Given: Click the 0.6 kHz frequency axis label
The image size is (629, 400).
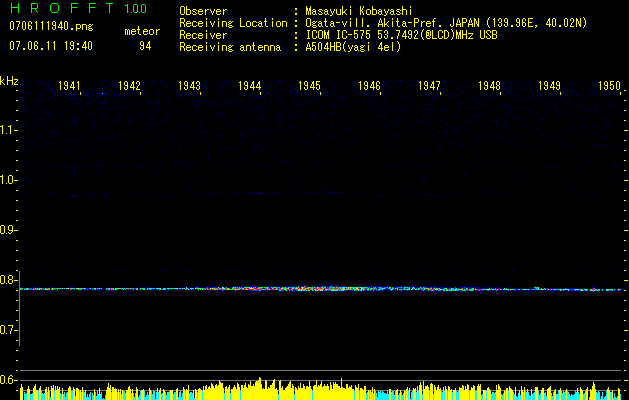Looking at the screenshot, I should click(x=8, y=380).
